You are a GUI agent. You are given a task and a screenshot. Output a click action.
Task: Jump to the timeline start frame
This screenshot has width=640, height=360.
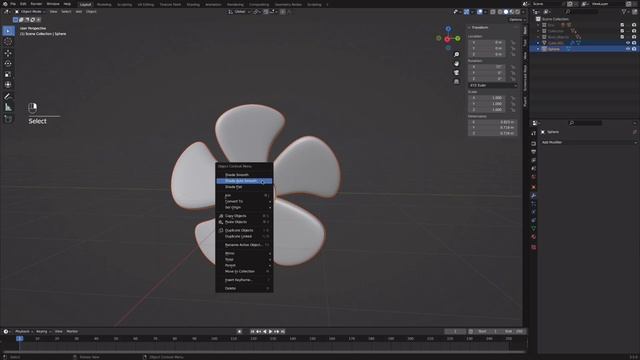coord(253,332)
